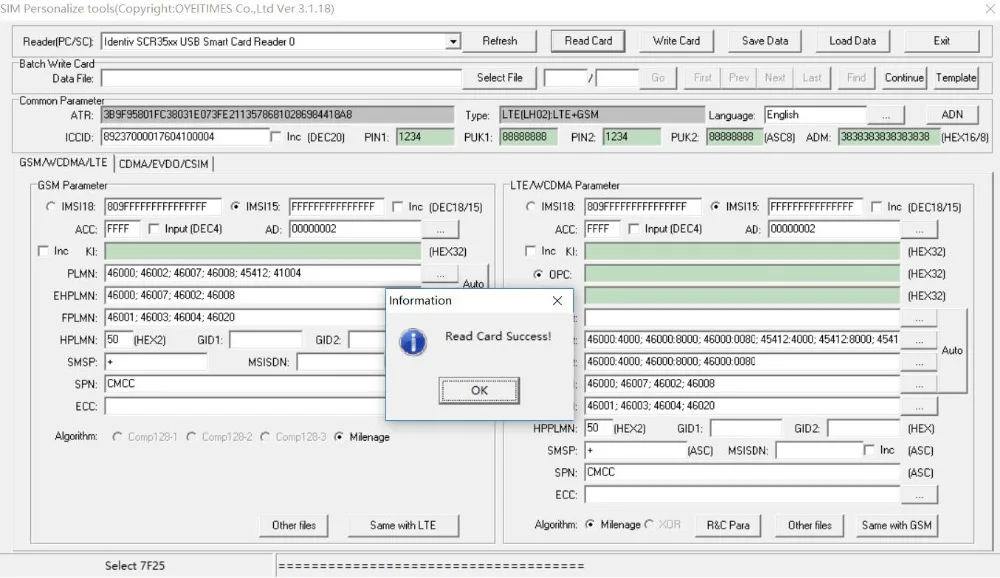Click the LTE AD browse button
Image resolution: width=1000 pixels, height=578 pixels.
point(919,229)
